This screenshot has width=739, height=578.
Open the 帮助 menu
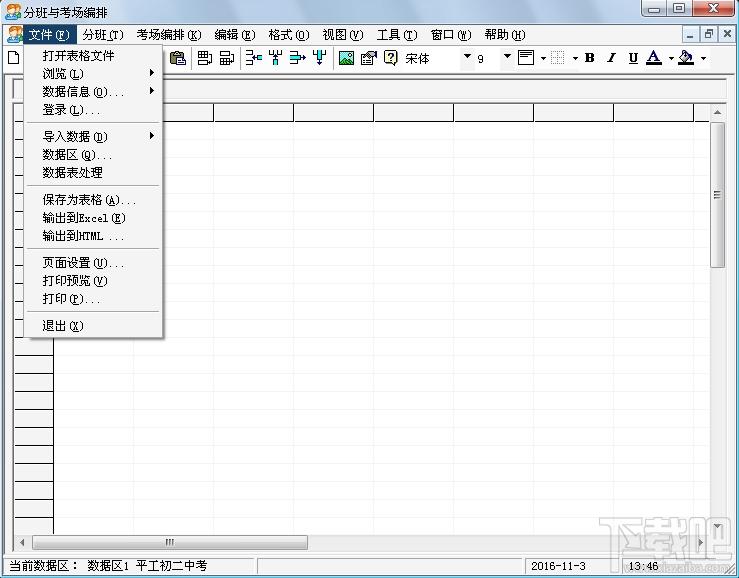505,34
